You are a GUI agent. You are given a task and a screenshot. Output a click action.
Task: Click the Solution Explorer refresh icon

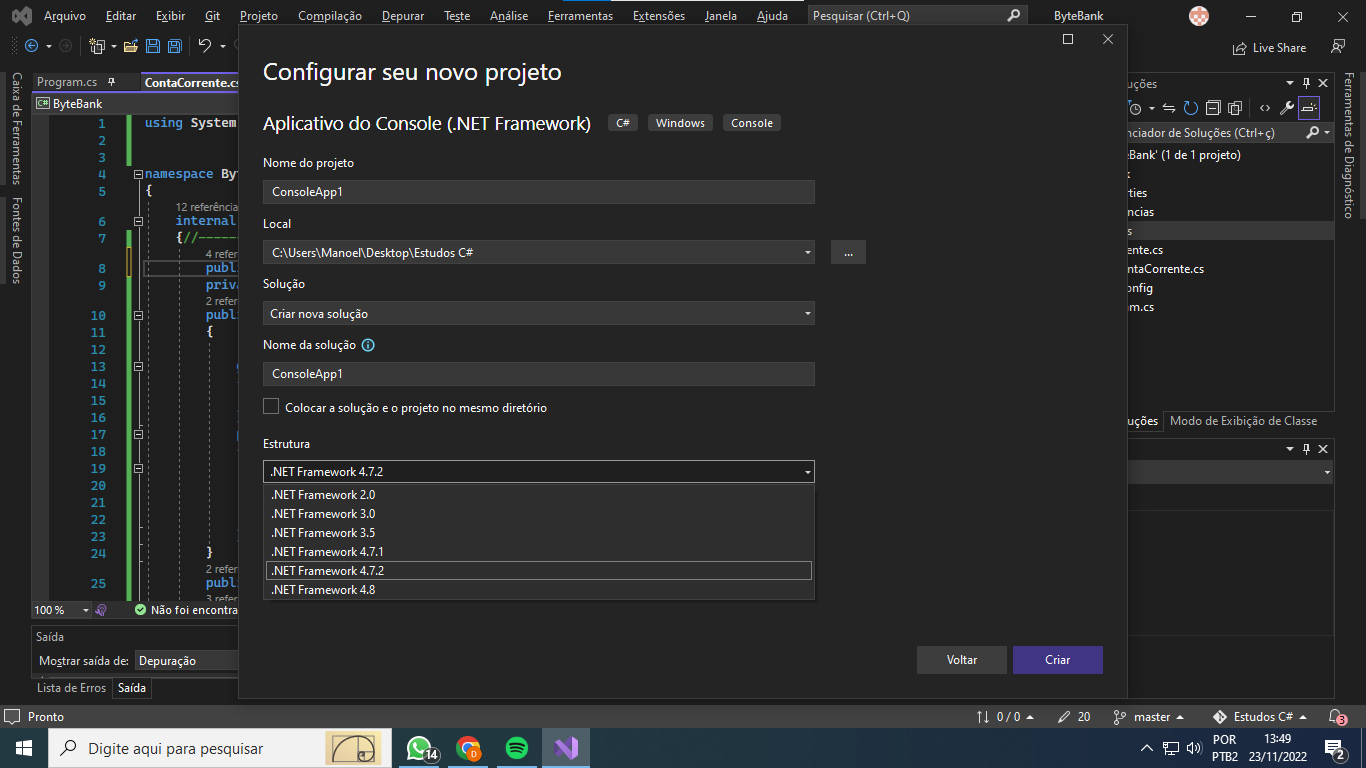click(1190, 107)
